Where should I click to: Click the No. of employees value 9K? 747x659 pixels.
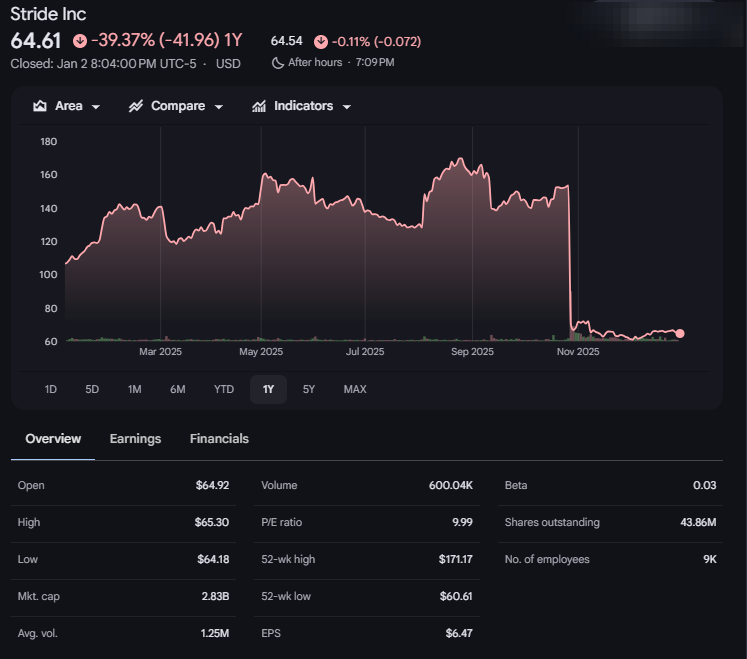pos(710,559)
